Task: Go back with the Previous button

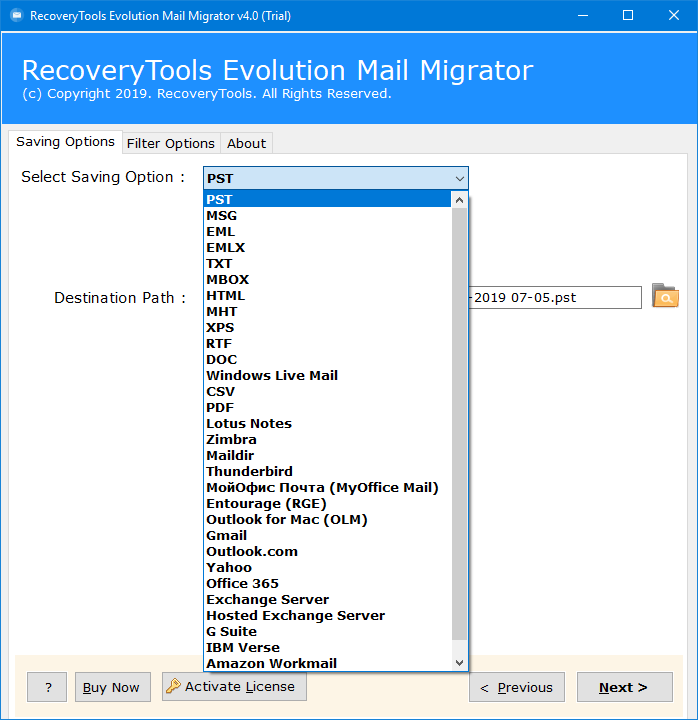Action: point(517,687)
